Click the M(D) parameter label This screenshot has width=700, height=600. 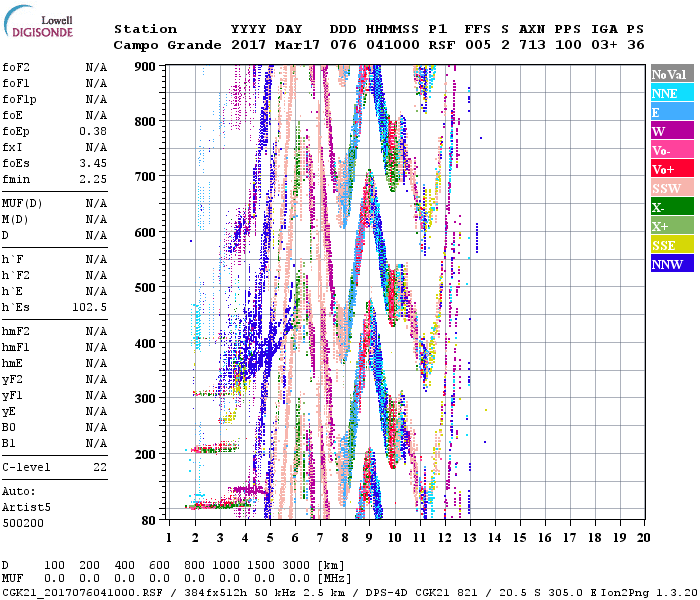tap(15, 220)
